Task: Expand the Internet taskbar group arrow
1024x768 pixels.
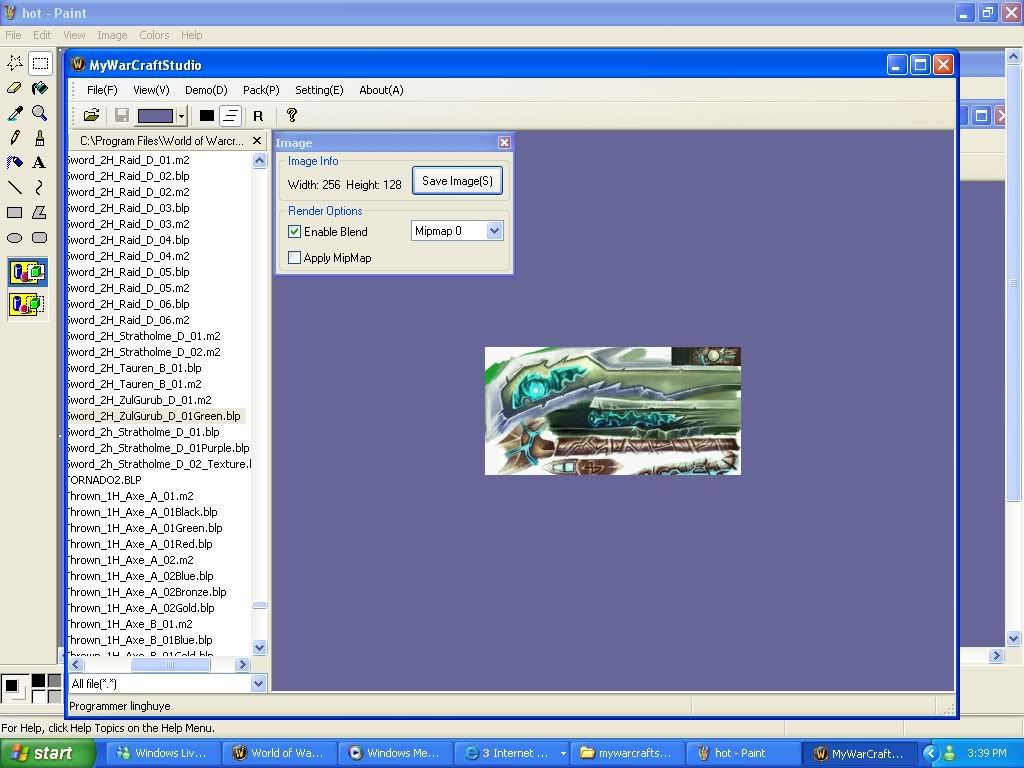Action: tap(563, 754)
